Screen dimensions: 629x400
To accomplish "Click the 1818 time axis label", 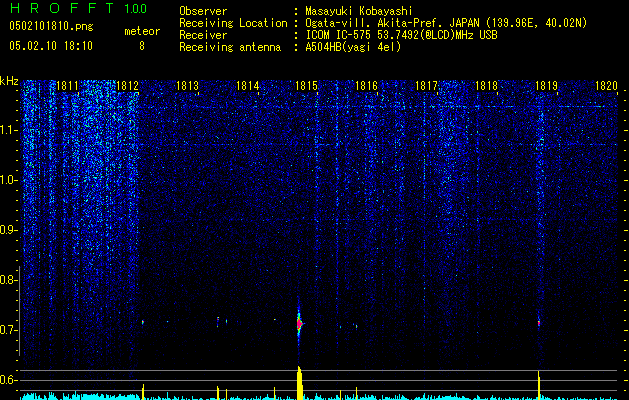I will click(x=486, y=86).
